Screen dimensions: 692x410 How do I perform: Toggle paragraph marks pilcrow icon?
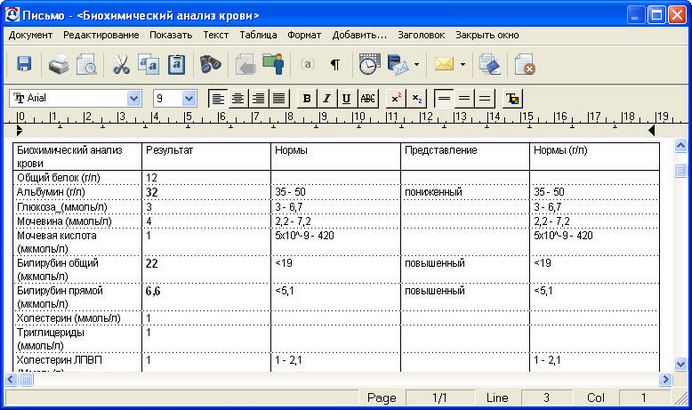(x=335, y=65)
